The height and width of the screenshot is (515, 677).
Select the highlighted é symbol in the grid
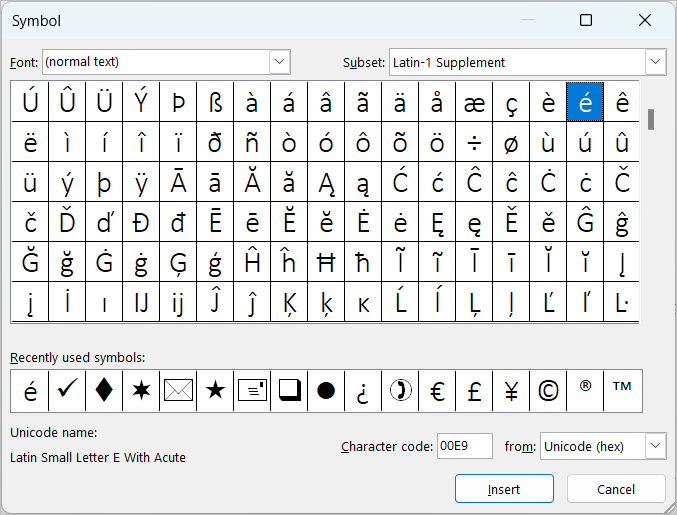585,102
